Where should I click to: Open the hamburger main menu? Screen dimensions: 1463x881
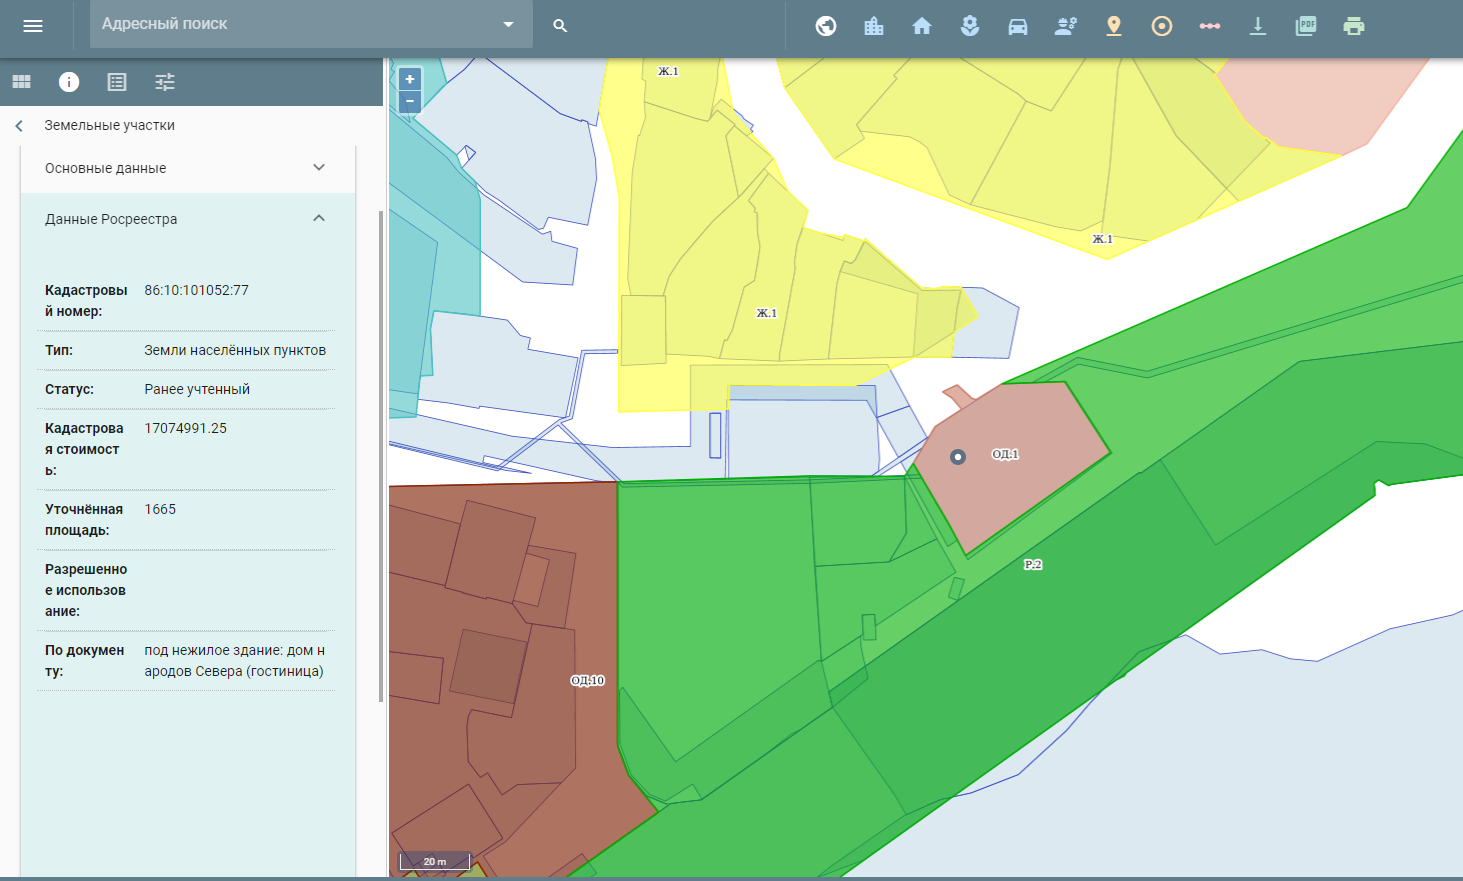(x=33, y=26)
